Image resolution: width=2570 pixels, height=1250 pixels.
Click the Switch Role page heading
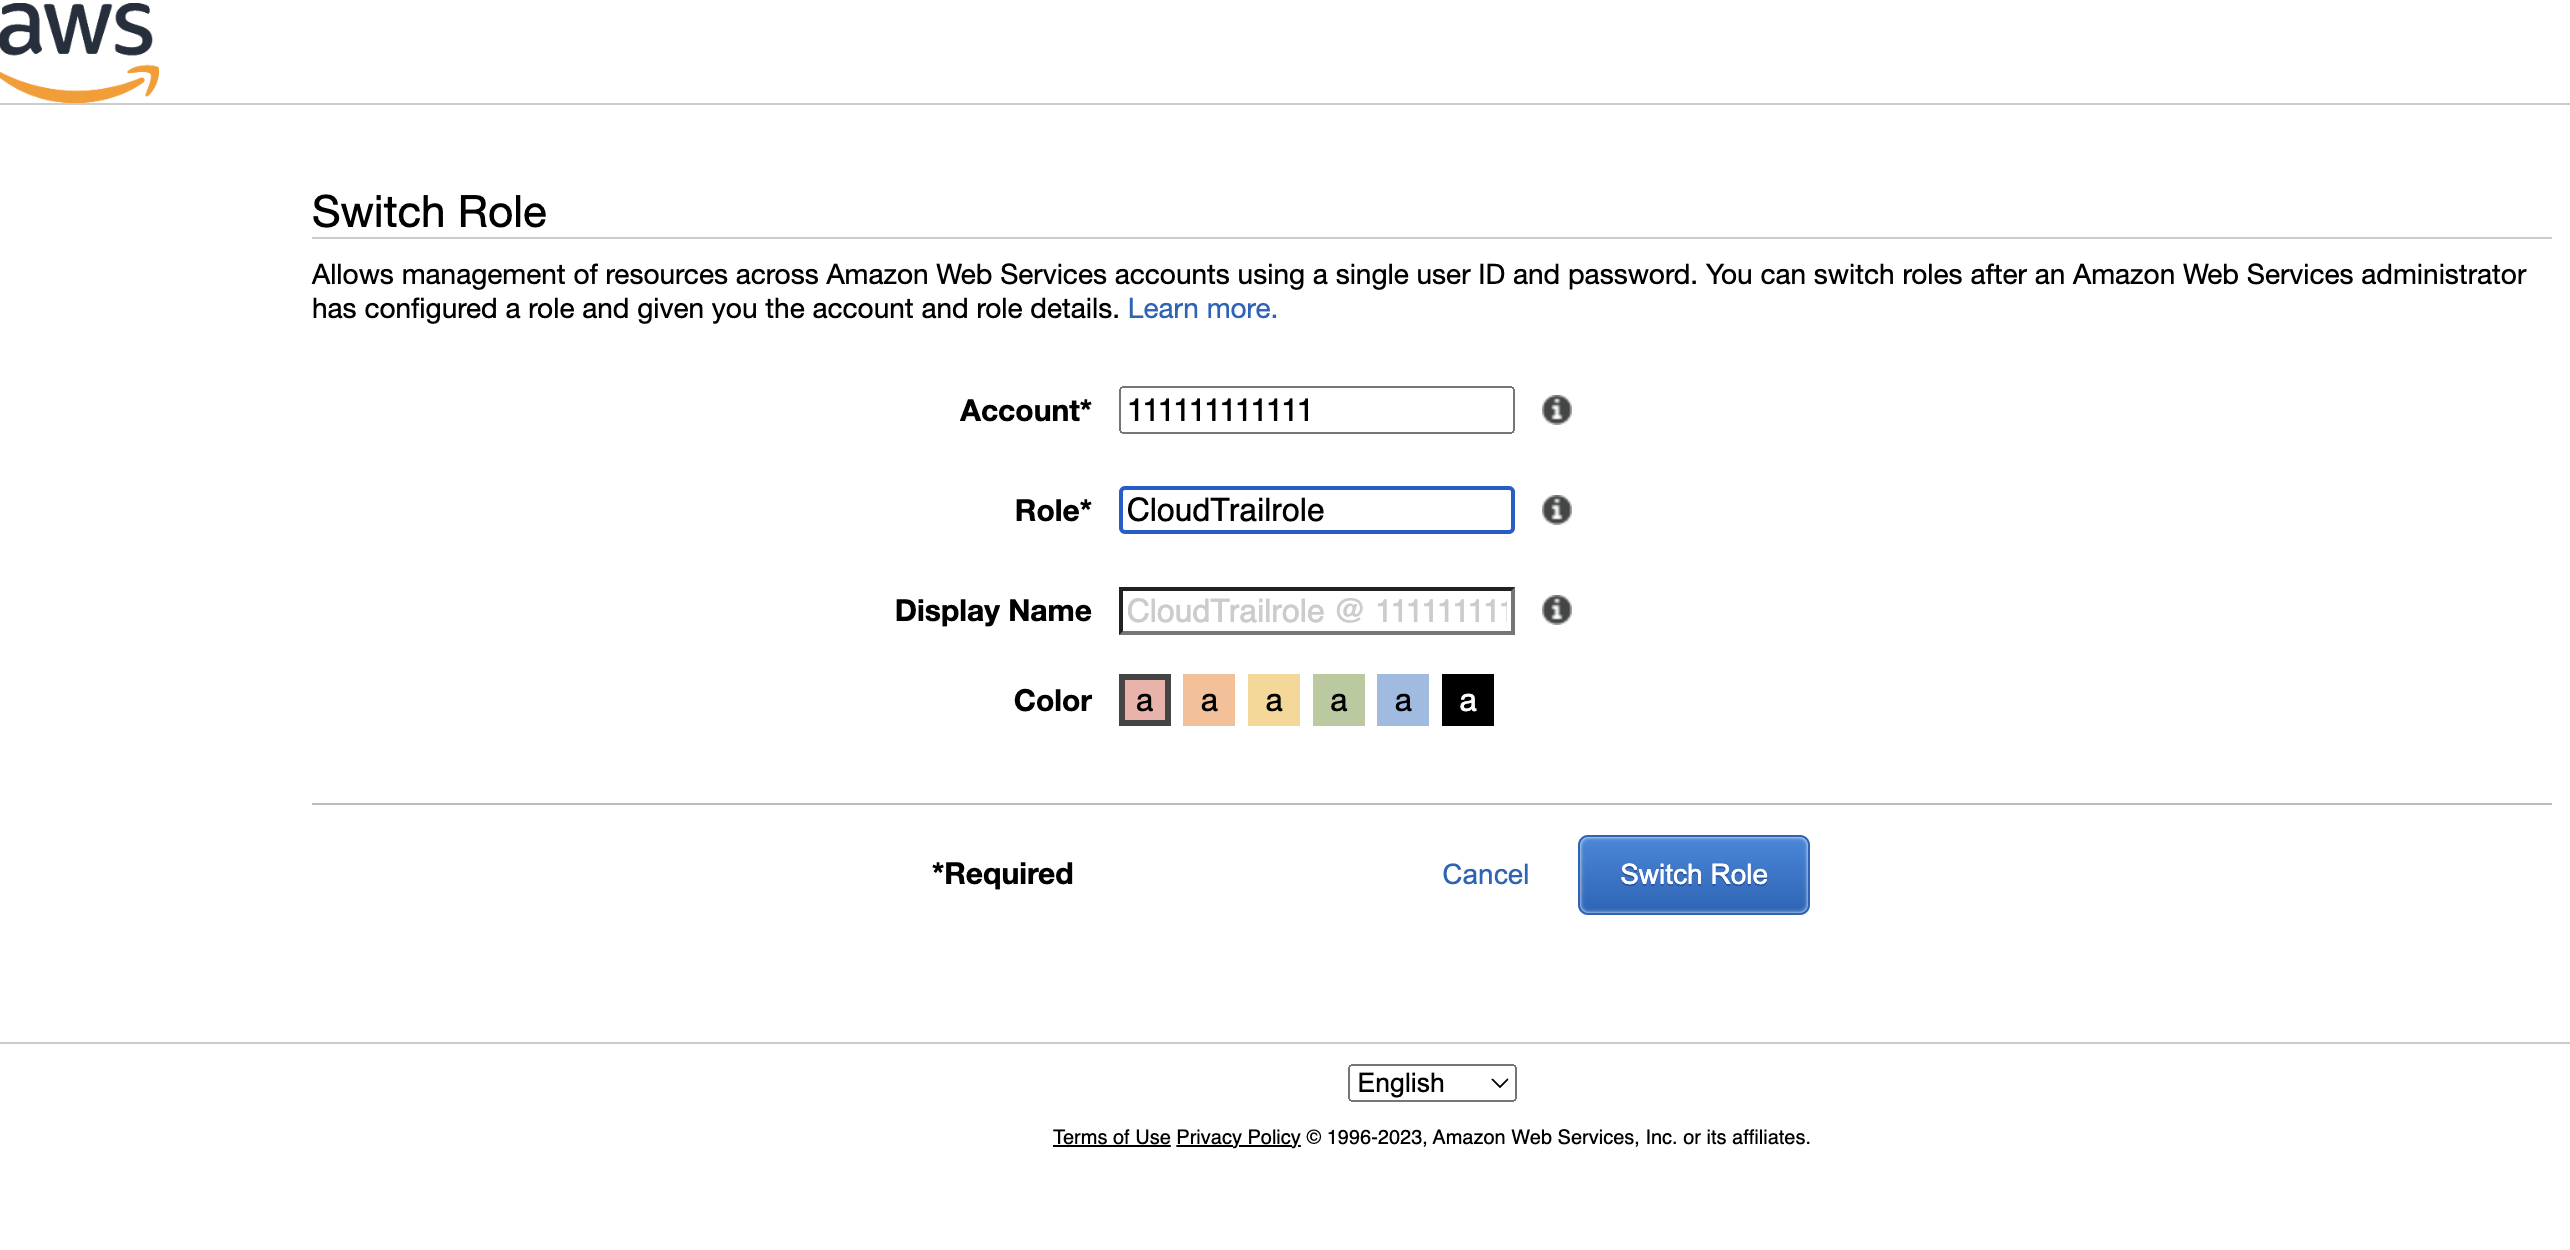click(x=429, y=212)
